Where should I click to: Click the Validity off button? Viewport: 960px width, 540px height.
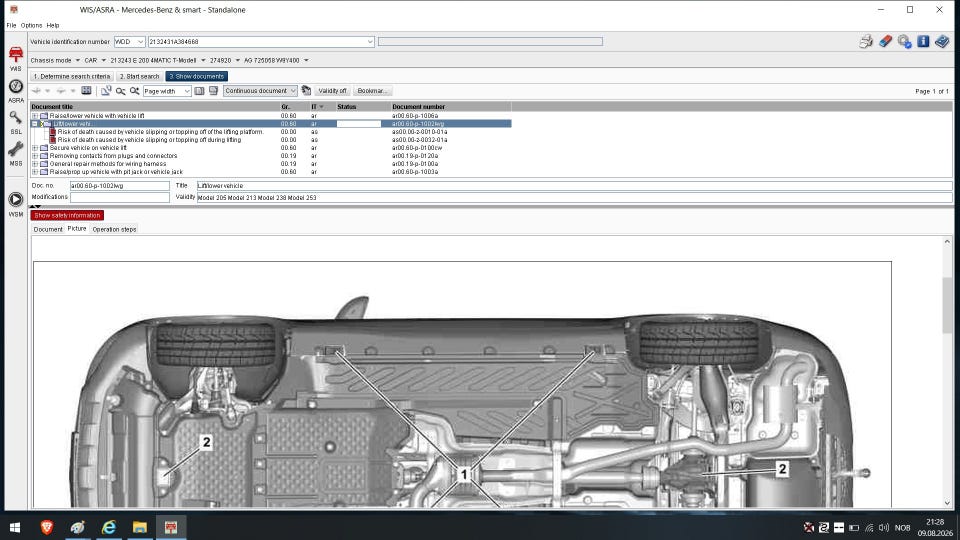(332, 91)
